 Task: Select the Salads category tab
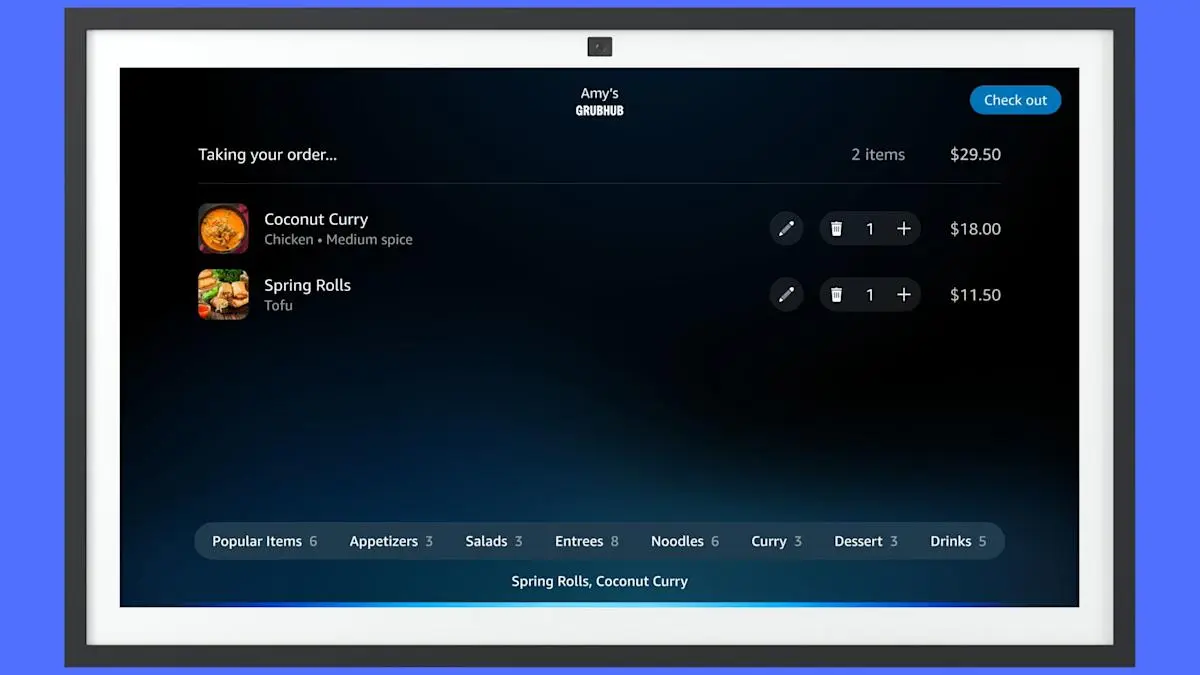[x=493, y=541]
